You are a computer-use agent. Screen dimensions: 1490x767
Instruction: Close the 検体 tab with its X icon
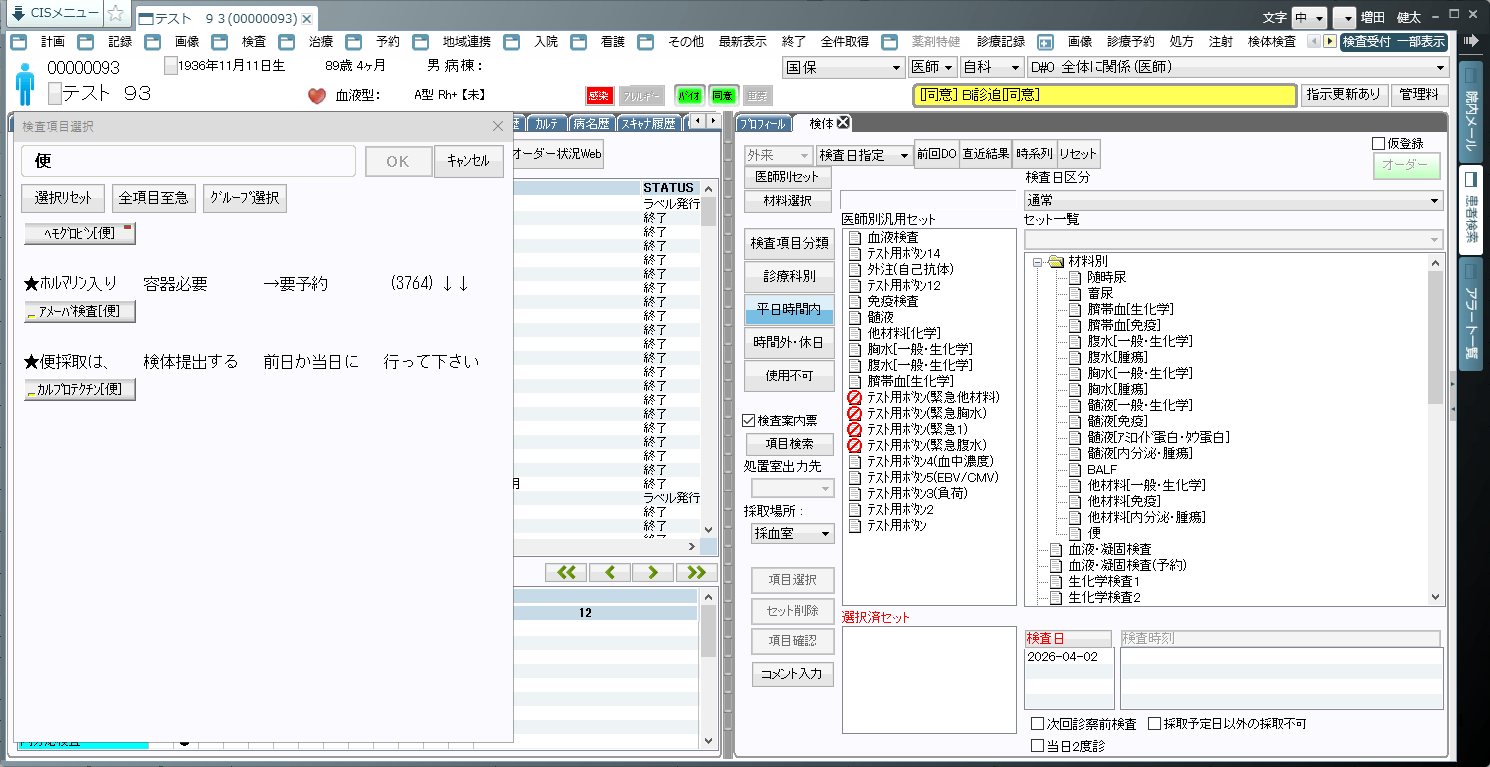[x=843, y=123]
